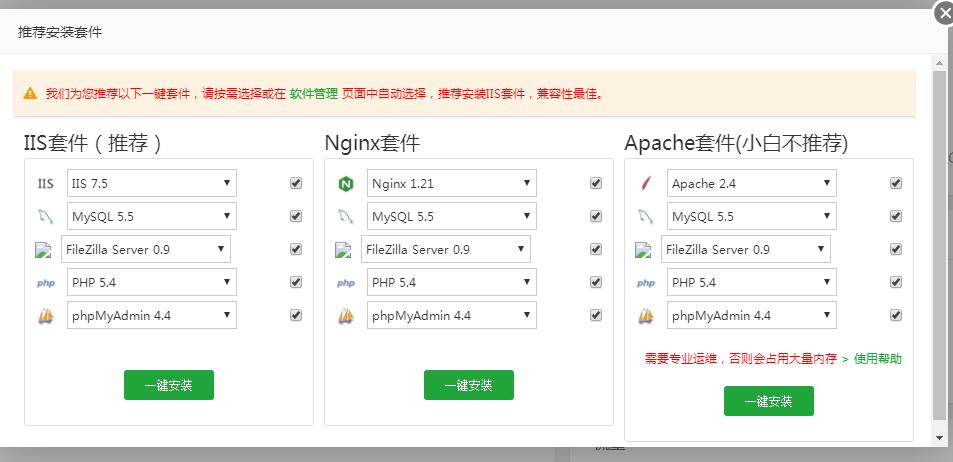This screenshot has width=953, height=462.
Task: Uncheck Apache 2.4 checkbox
Action: click(896, 183)
